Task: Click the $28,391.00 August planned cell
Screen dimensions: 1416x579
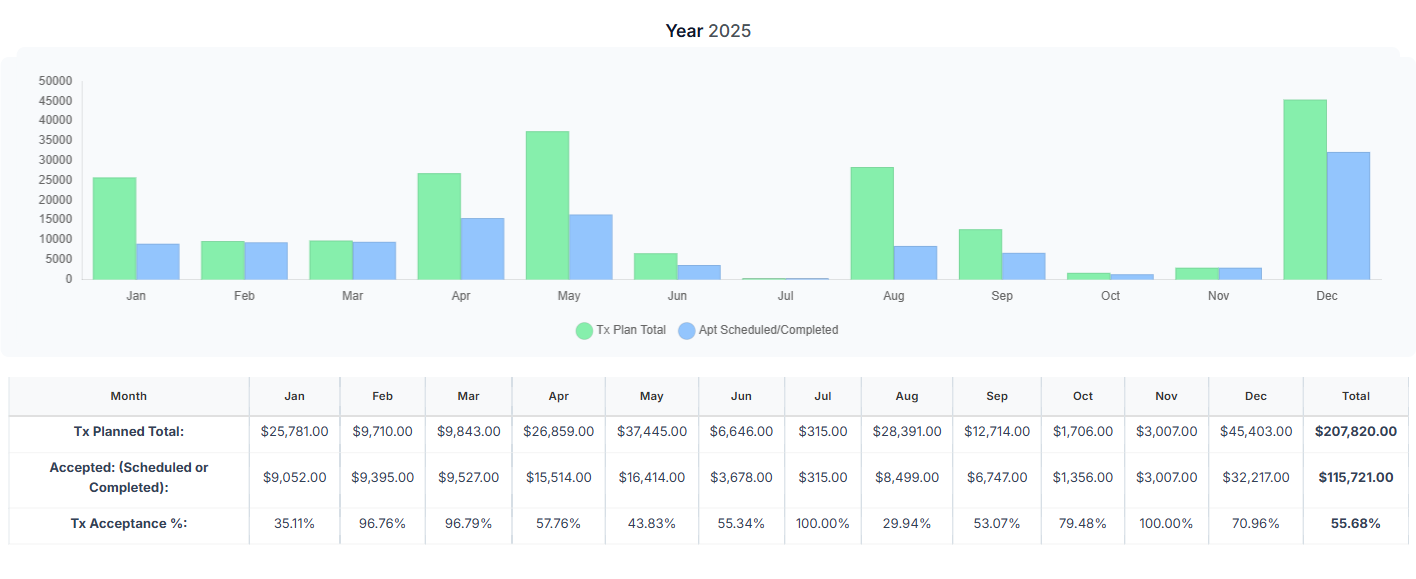Action: click(906, 432)
